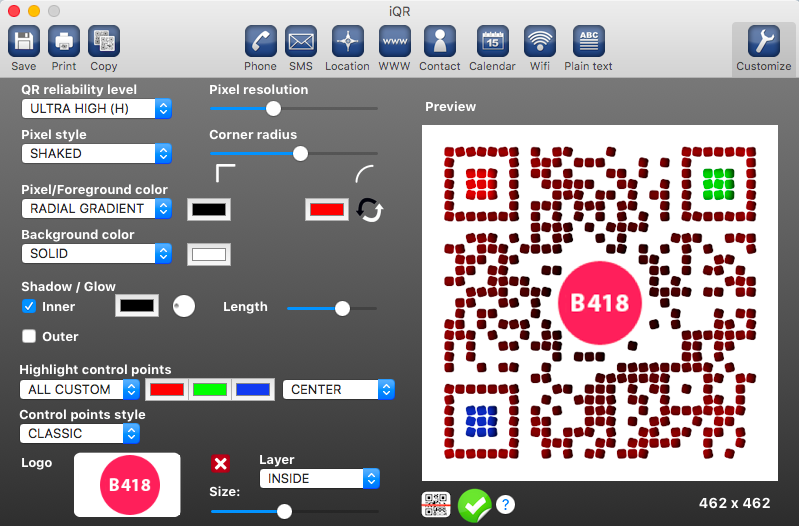
Task: Enable the Outer shadow checkbox
Action: [29, 336]
